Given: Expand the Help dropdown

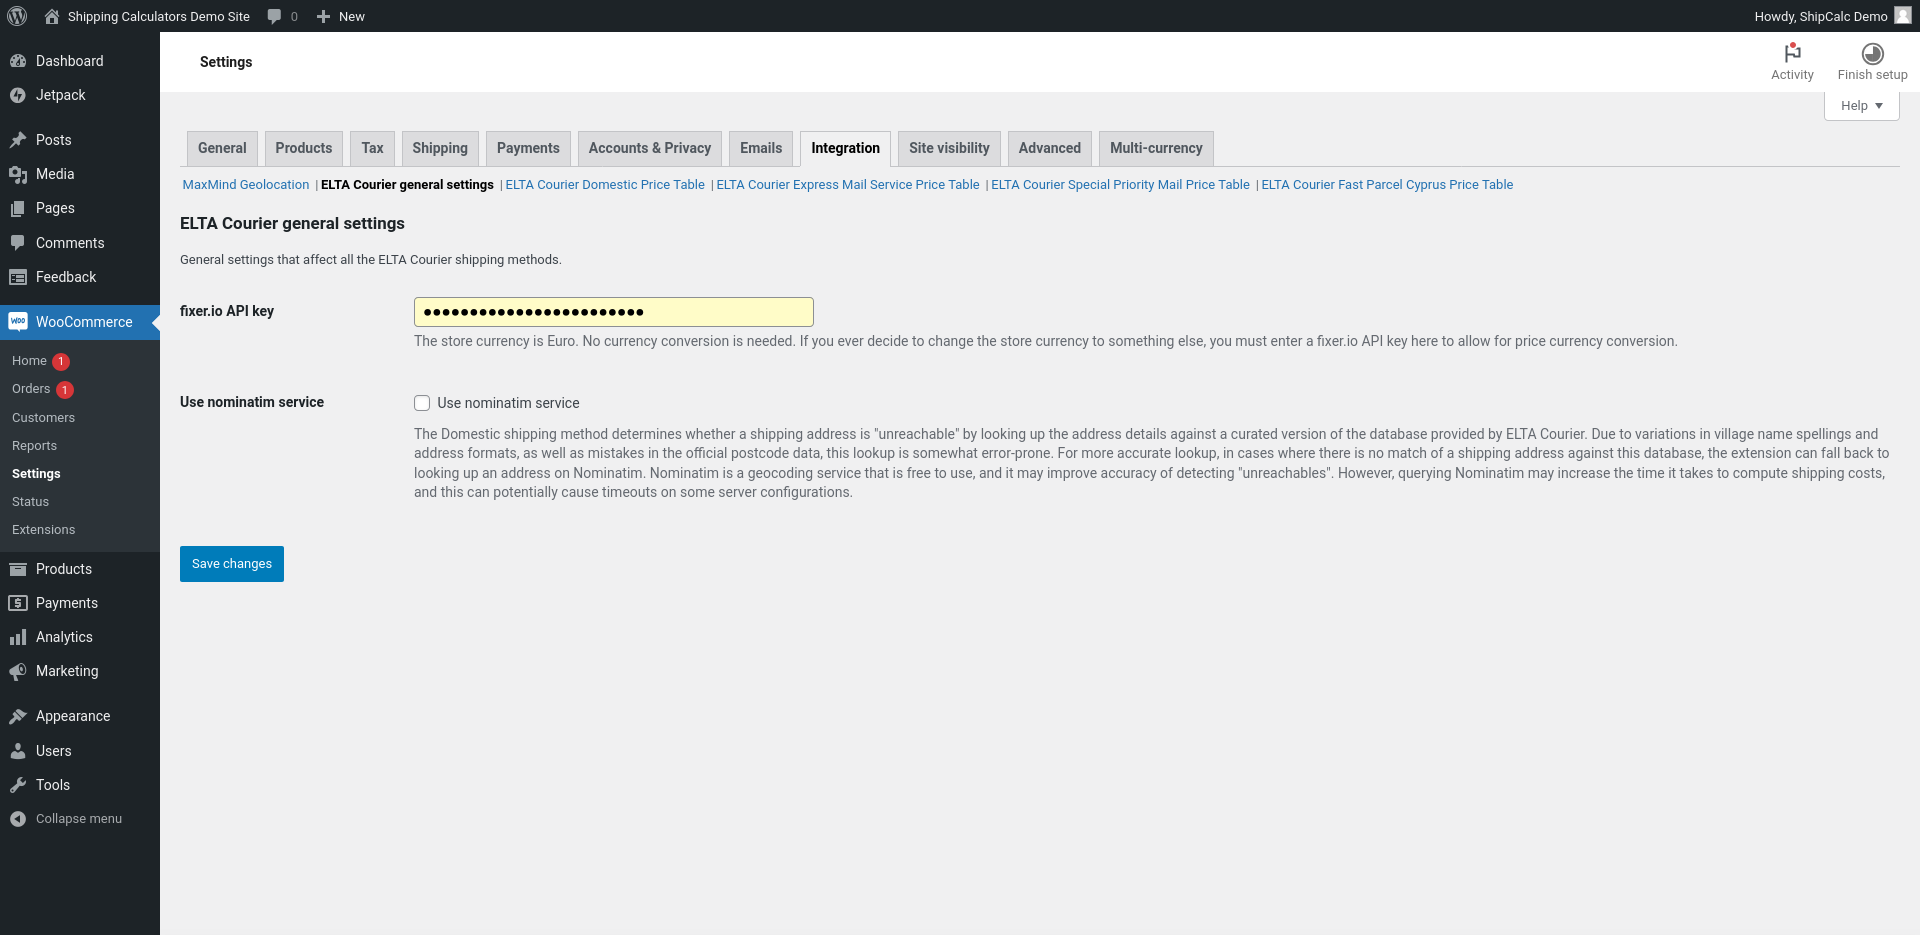Looking at the screenshot, I should point(1861,106).
